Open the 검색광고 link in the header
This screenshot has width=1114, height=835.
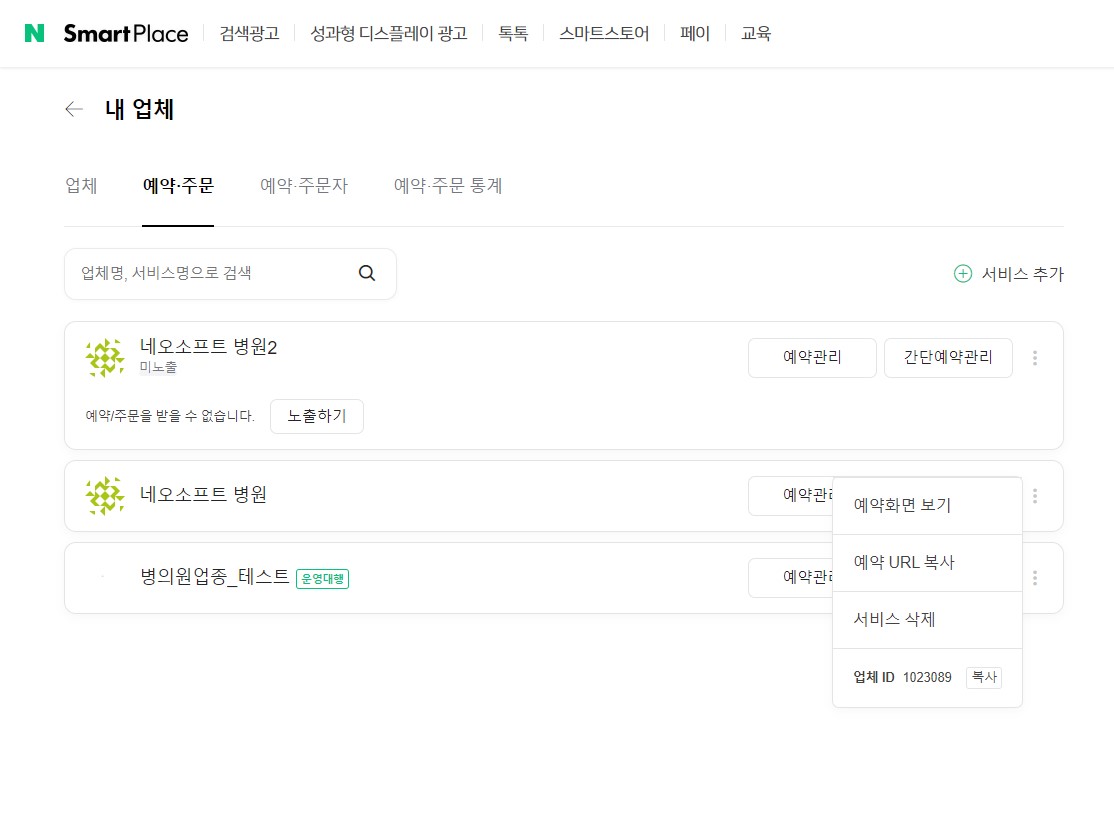249,33
